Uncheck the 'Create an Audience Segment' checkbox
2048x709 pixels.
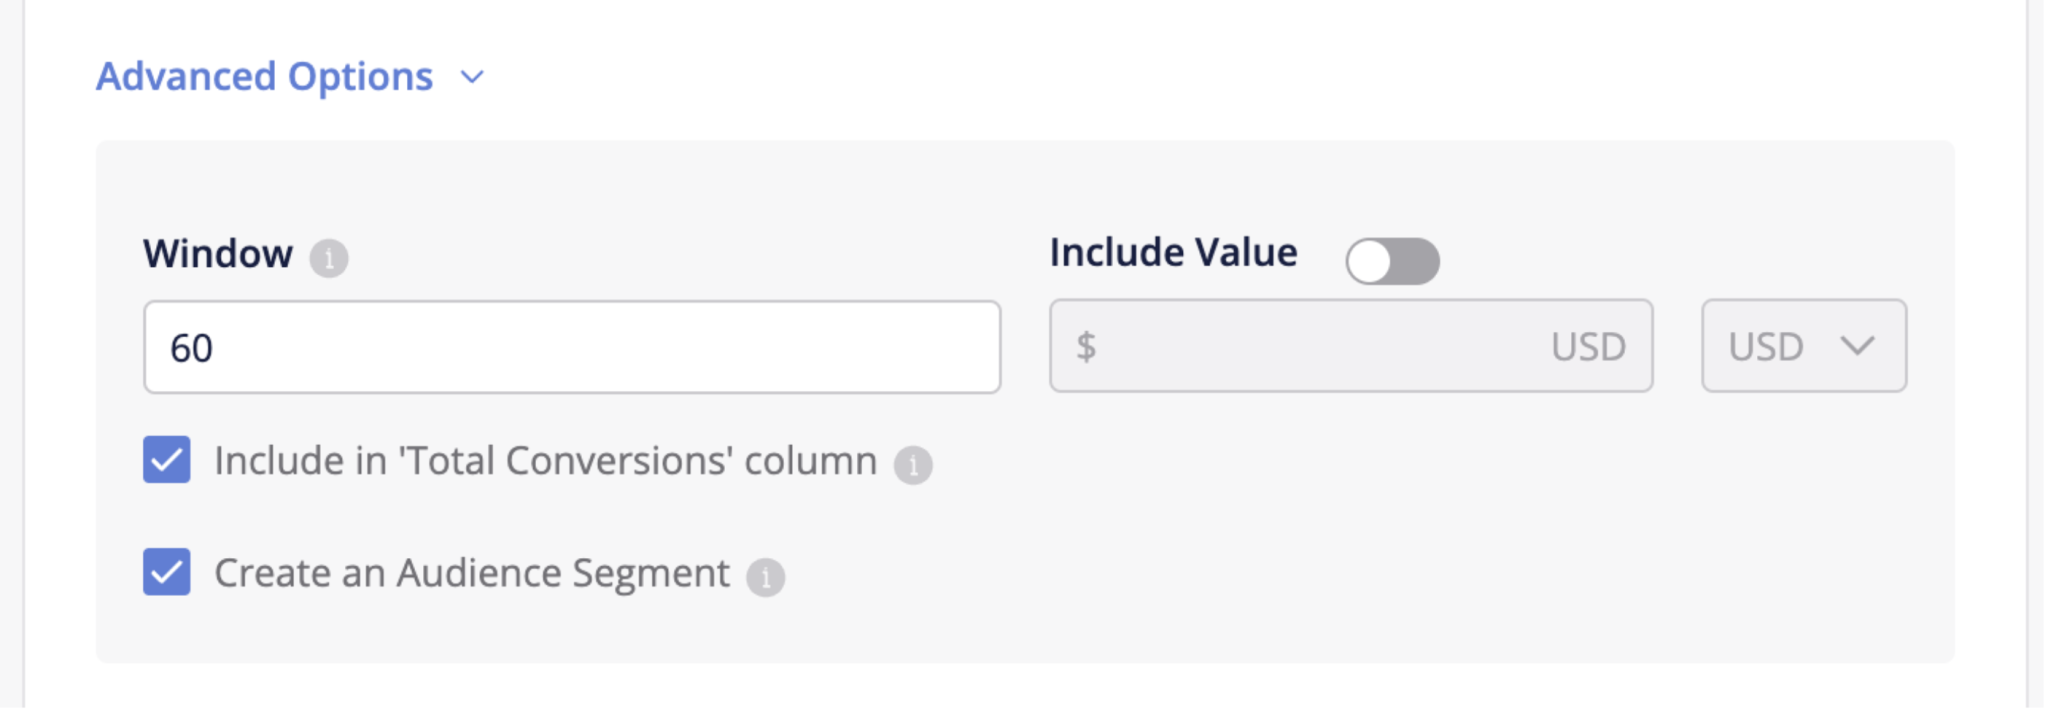(x=167, y=573)
